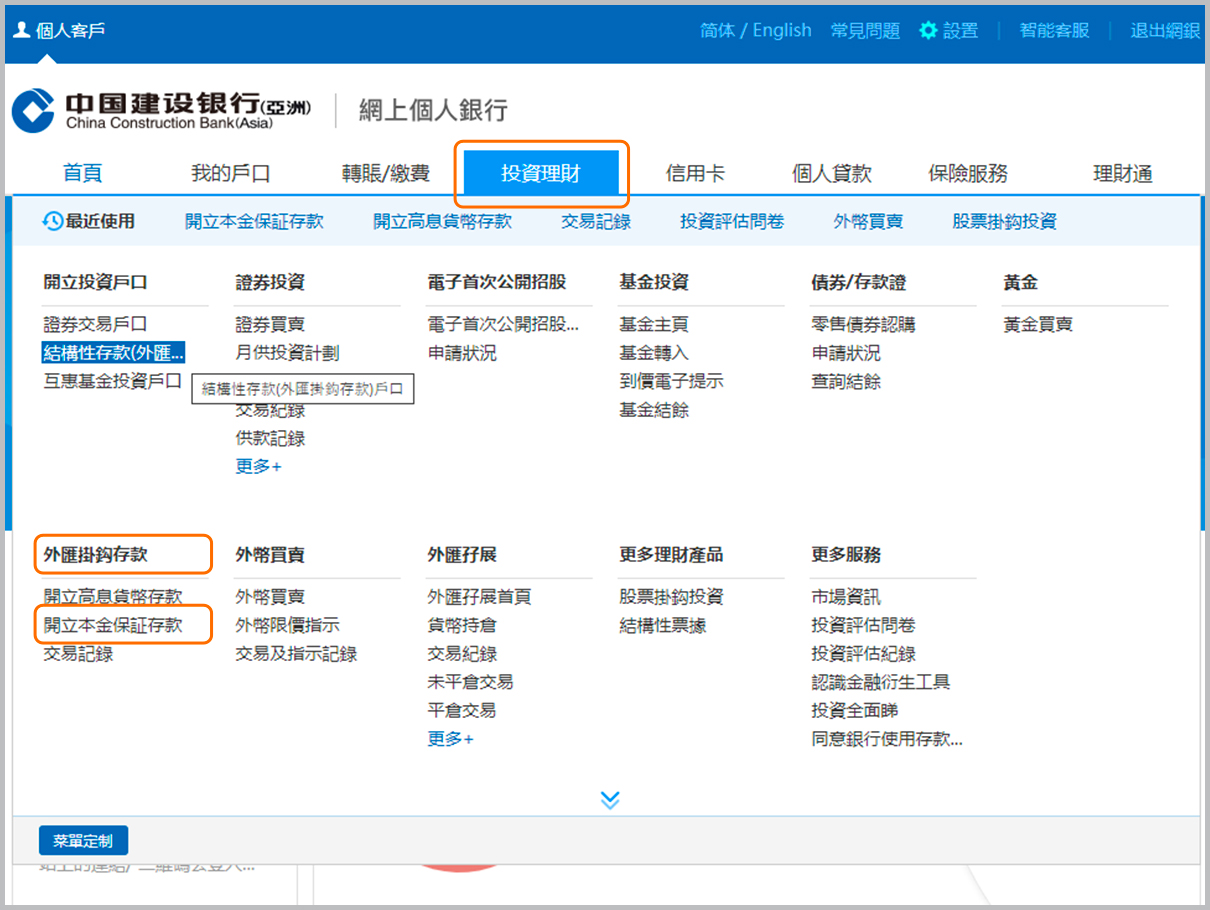Open 認識金融衍生工具
This screenshot has height=910, width=1210.
click(881, 682)
